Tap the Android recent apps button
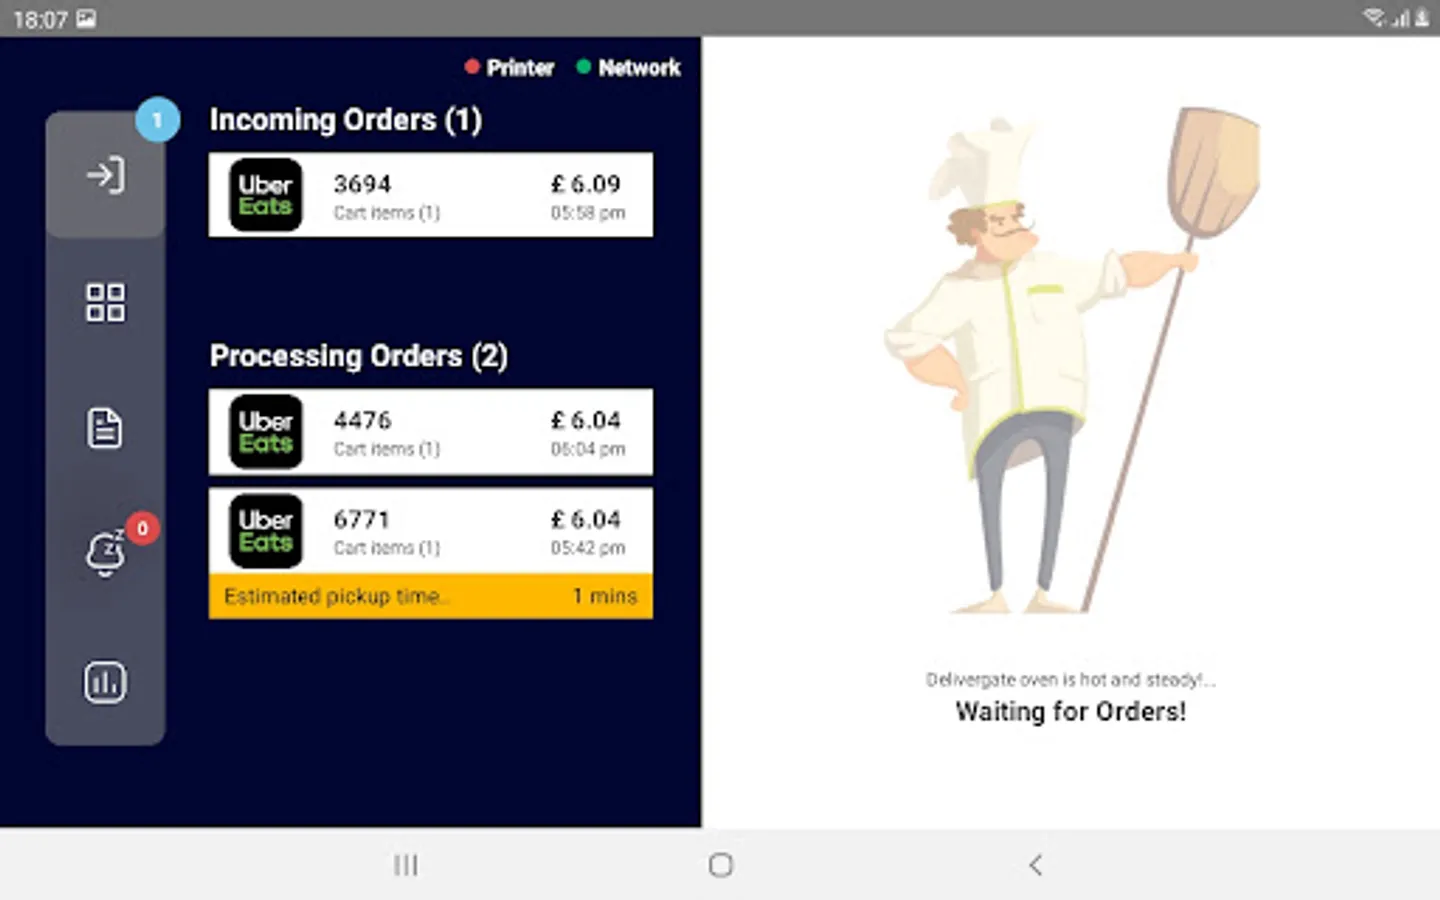 pyautogui.click(x=405, y=865)
